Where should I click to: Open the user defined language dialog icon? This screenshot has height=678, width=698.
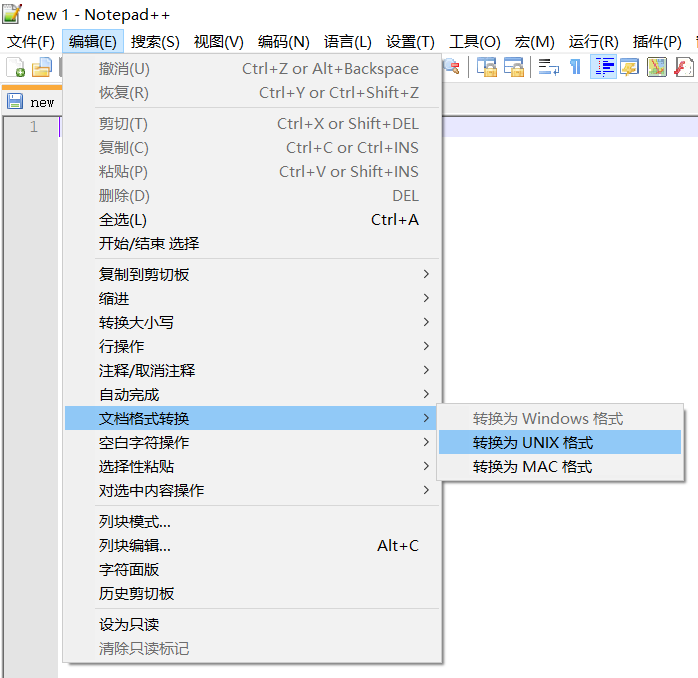pyautogui.click(x=629, y=68)
